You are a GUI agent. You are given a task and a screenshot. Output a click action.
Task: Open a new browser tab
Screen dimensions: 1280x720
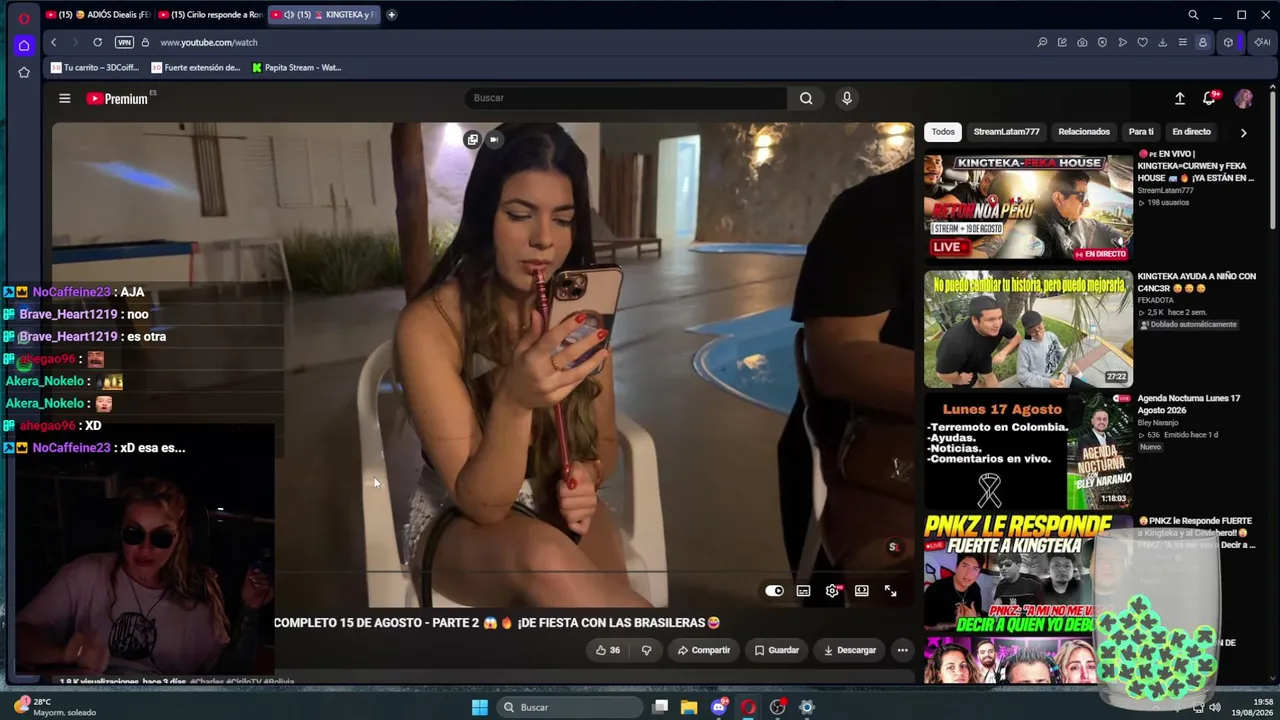(x=391, y=15)
